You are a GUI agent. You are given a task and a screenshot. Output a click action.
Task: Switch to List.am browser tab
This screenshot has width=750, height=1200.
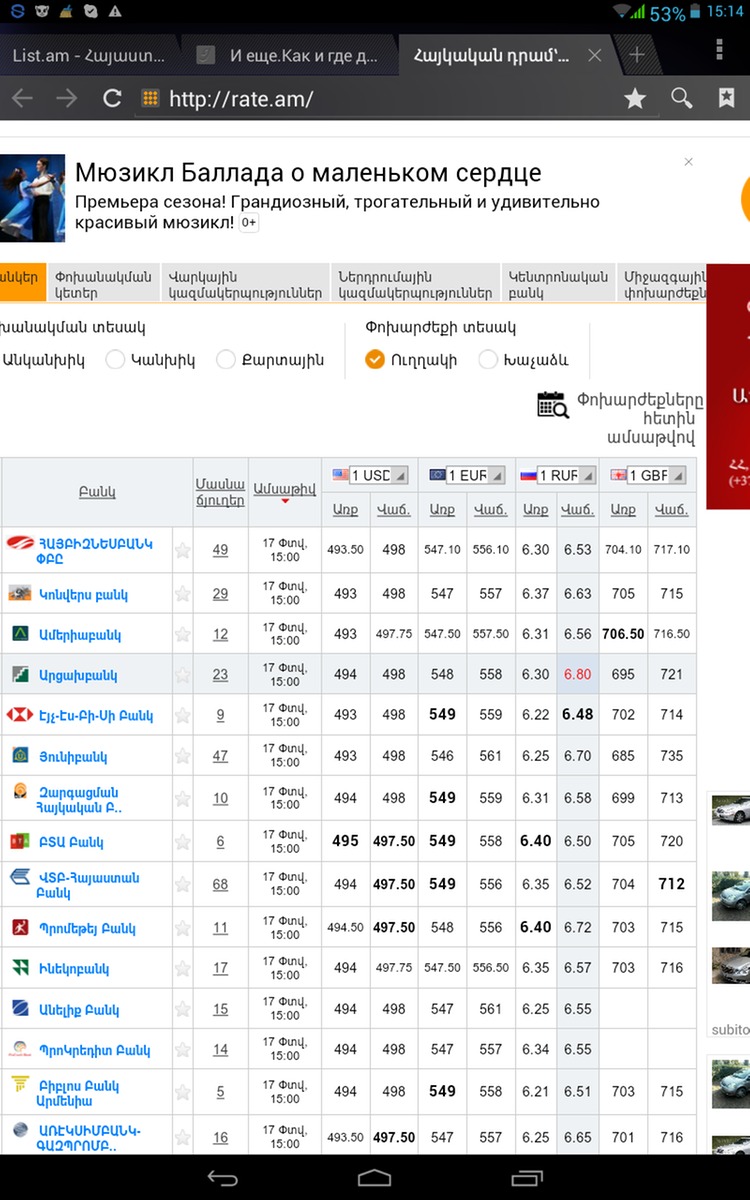88,55
